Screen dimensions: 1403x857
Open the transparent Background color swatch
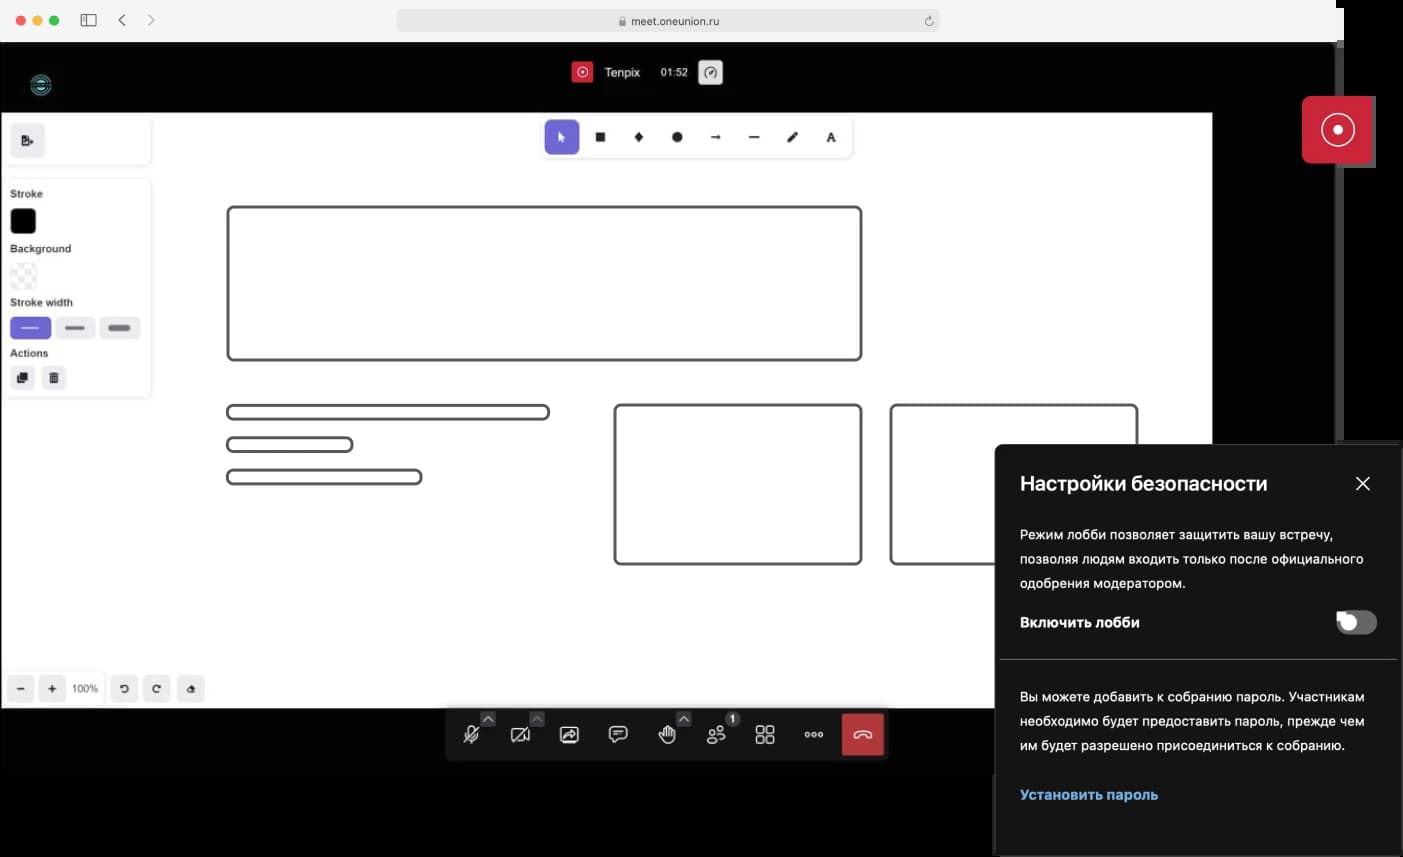click(23, 275)
